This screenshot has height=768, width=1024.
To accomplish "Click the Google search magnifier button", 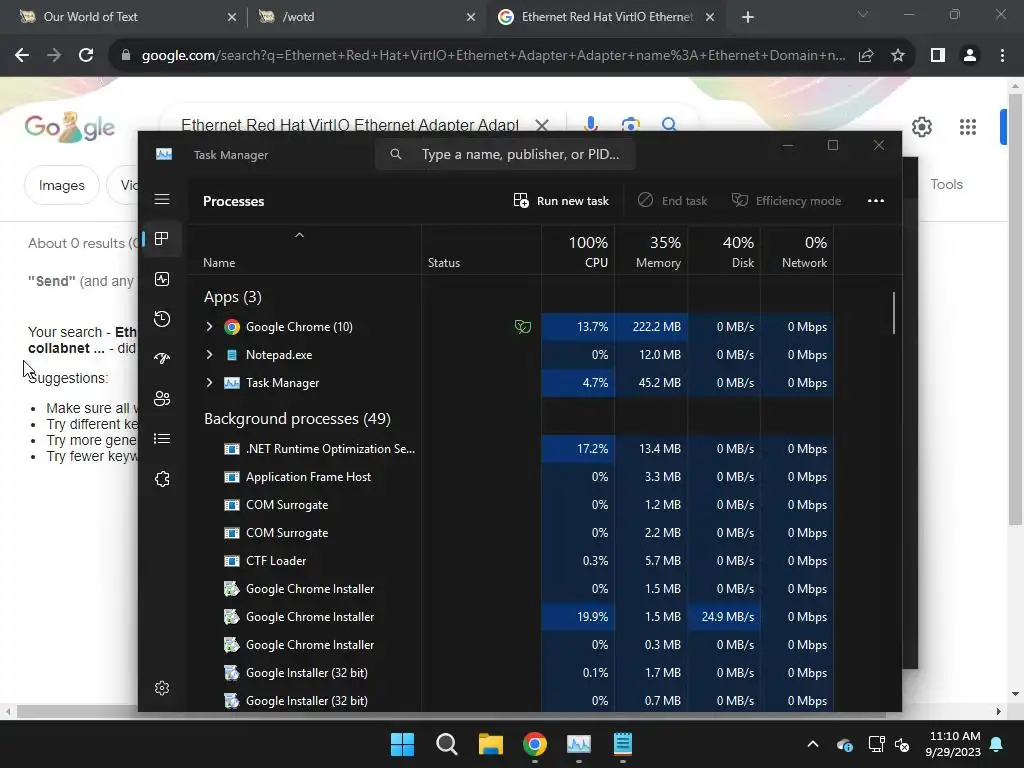I will [669, 124].
